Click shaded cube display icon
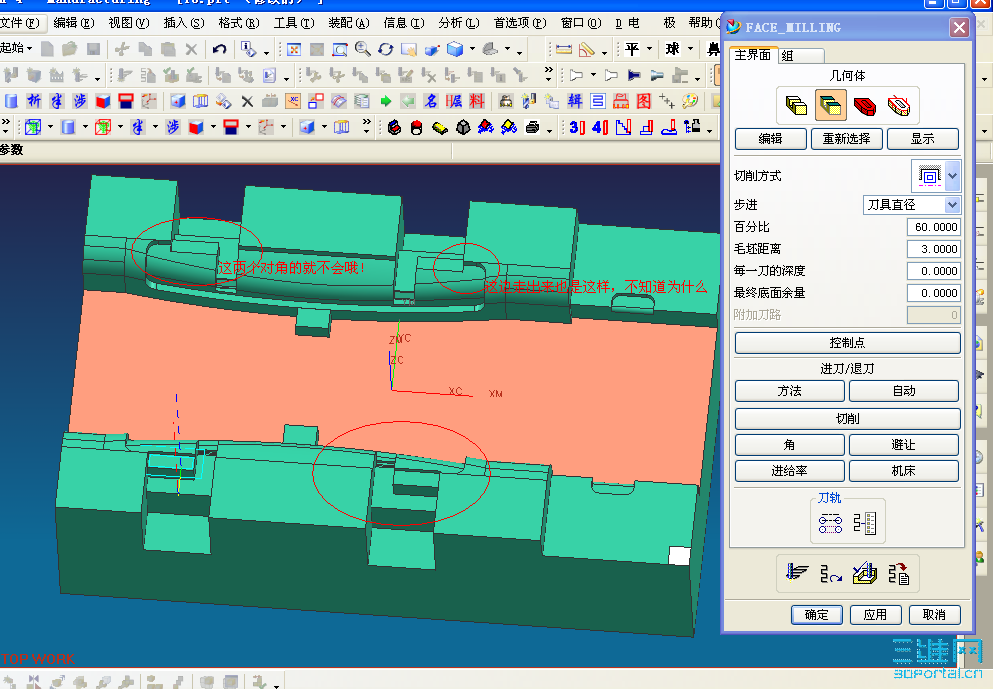The width and height of the screenshot is (993, 689). click(455, 49)
